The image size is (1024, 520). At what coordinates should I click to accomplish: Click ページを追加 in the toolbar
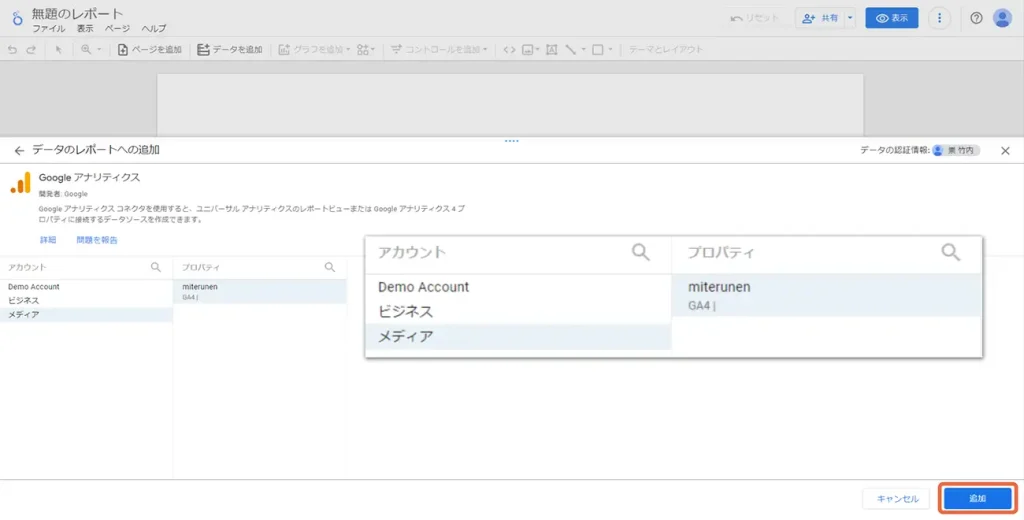tap(150, 50)
